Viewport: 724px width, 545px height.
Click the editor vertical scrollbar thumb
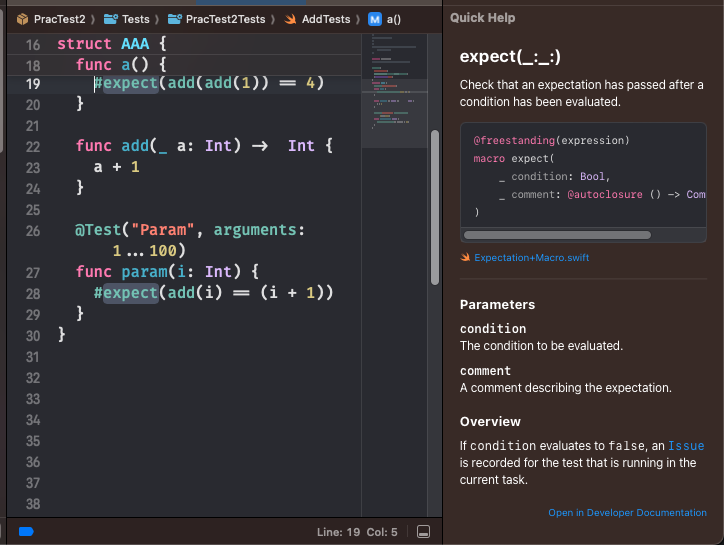pyautogui.click(x=434, y=208)
